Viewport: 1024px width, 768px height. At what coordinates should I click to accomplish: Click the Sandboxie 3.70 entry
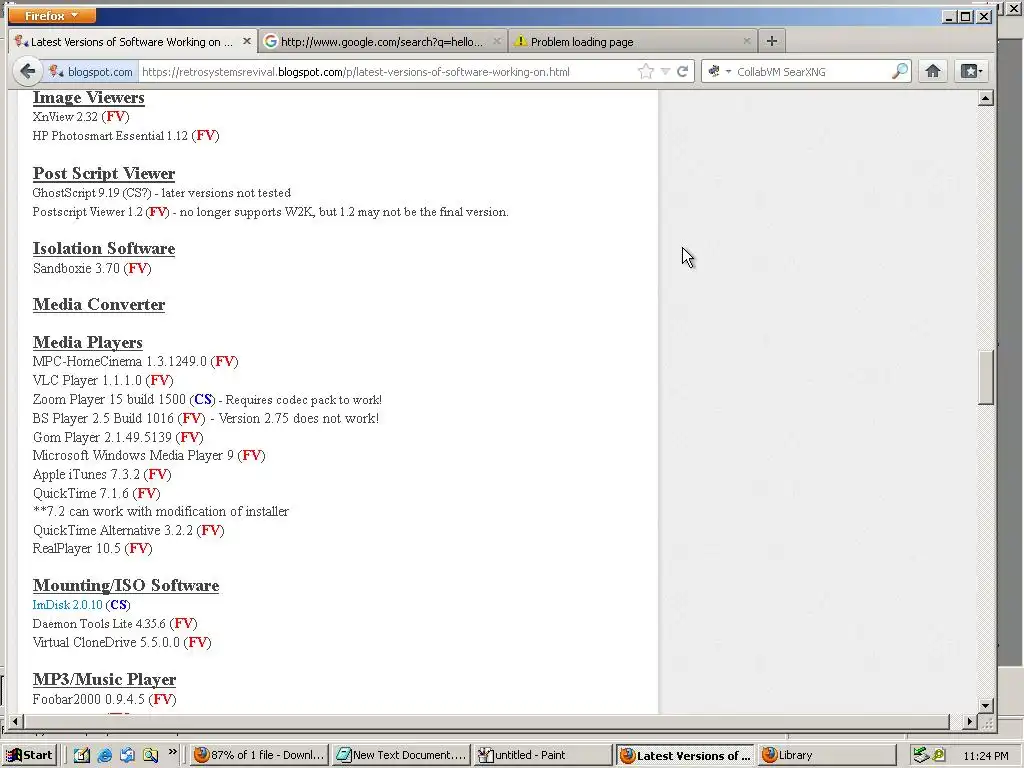coord(92,268)
